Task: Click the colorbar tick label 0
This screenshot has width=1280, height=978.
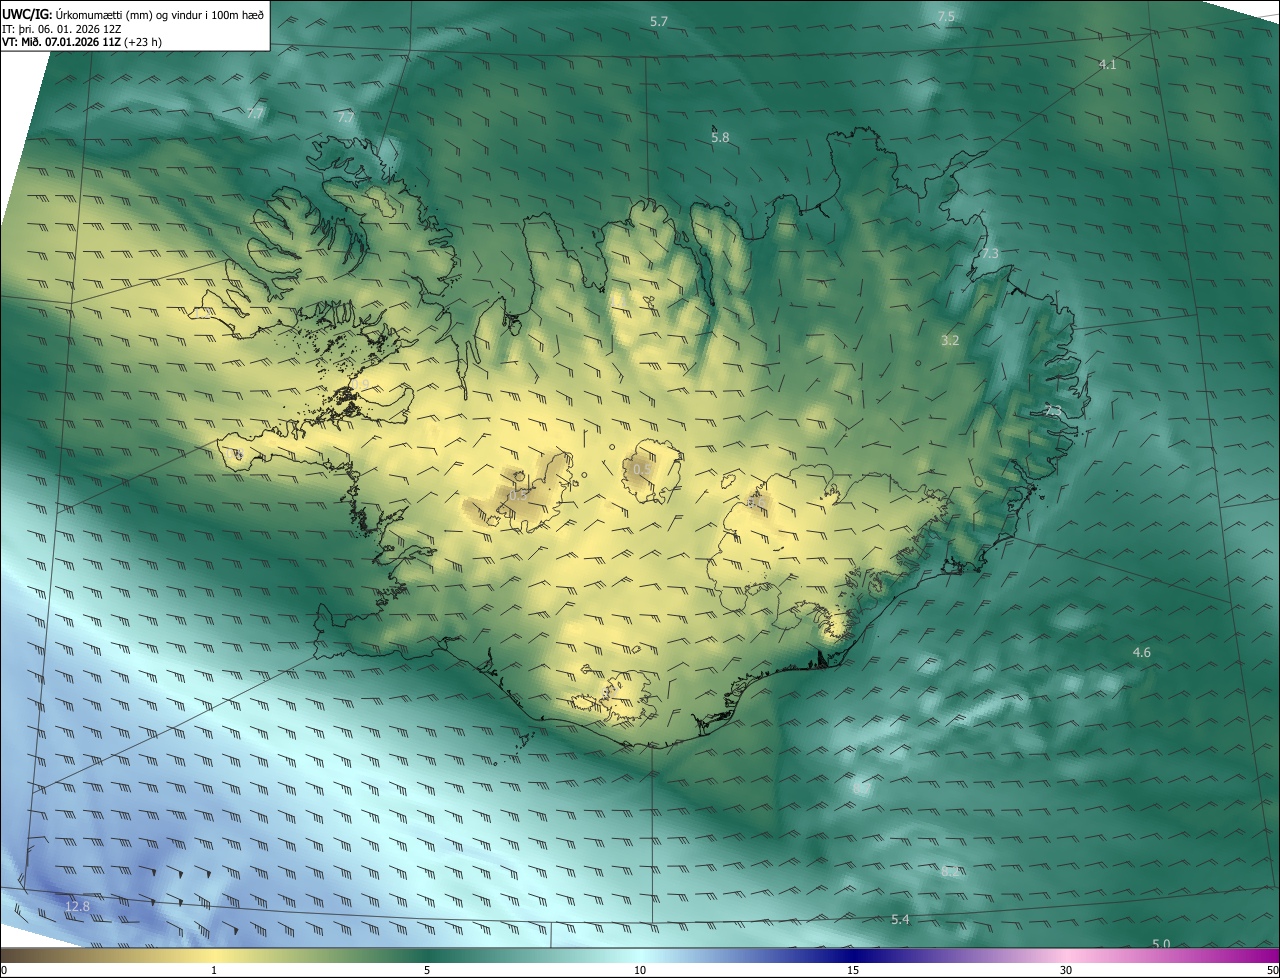Action: point(4,971)
